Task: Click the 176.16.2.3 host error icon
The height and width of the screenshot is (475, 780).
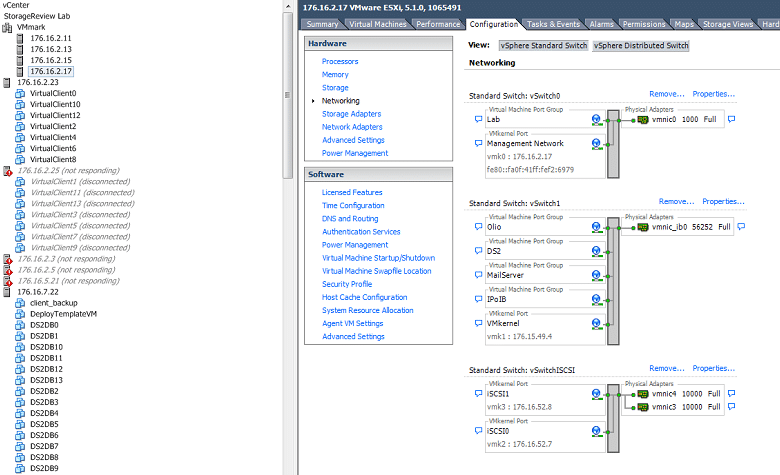Action: [x=7, y=259]
